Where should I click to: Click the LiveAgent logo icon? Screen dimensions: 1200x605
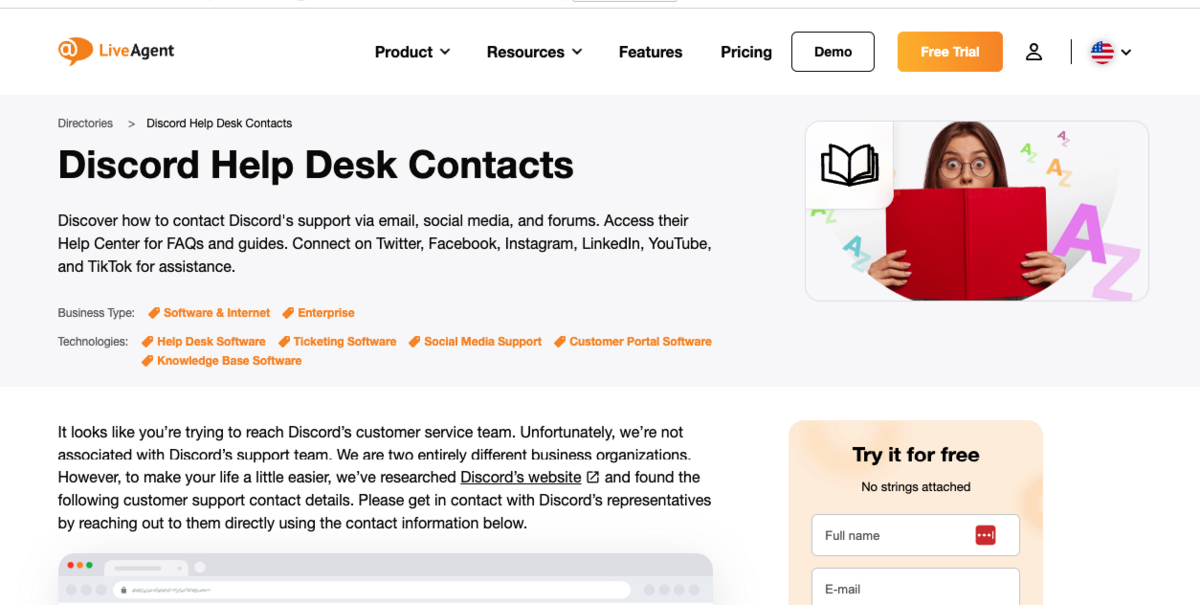coord(75,51)
